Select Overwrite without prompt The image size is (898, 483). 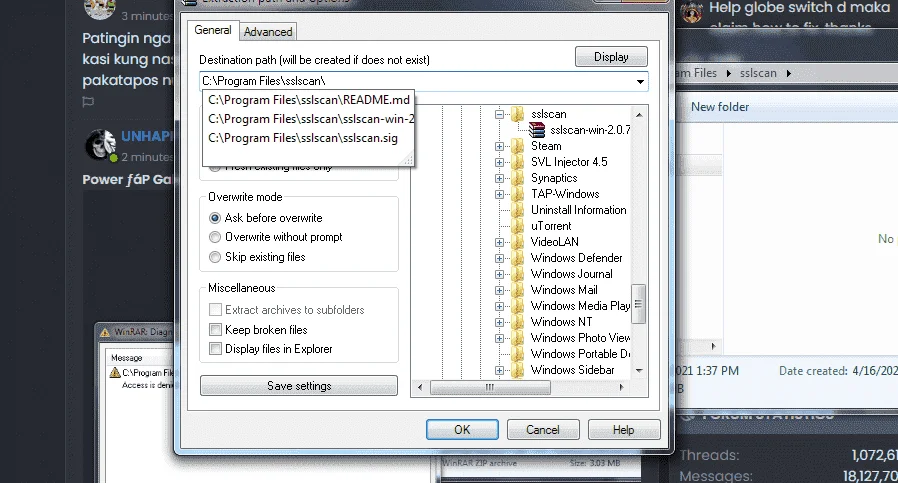click(275, 237)
